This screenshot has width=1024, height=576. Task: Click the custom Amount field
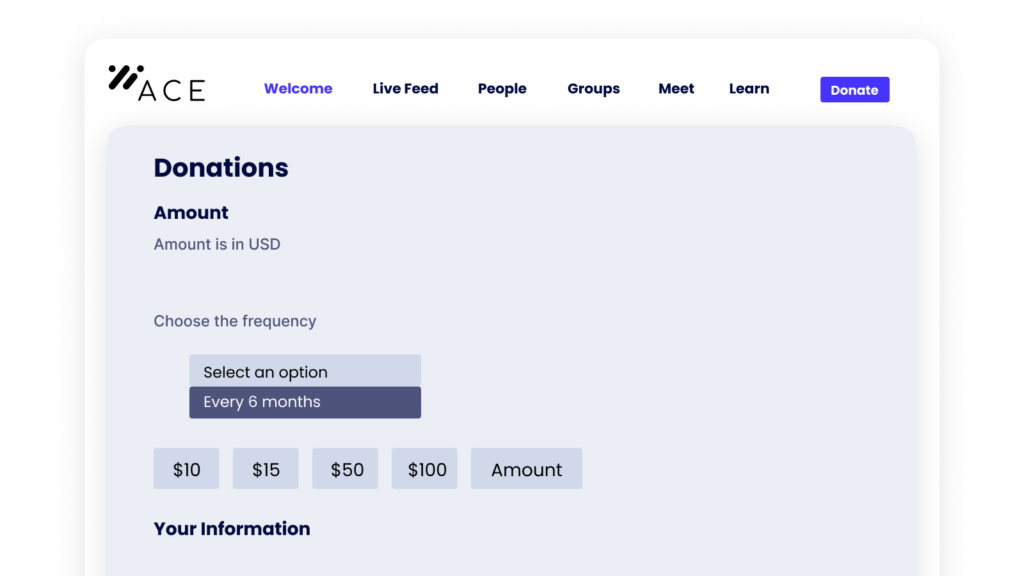(527, 469)
